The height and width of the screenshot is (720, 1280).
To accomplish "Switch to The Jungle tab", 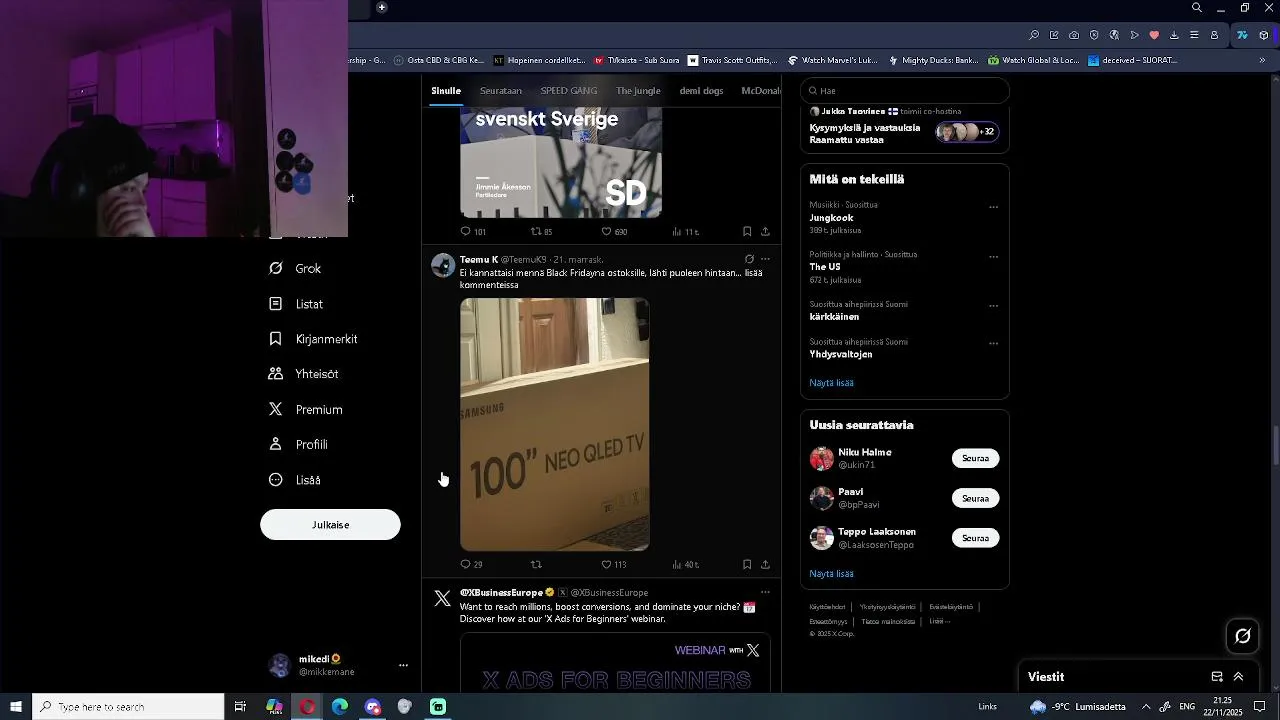I will click(x=638, y=91).
